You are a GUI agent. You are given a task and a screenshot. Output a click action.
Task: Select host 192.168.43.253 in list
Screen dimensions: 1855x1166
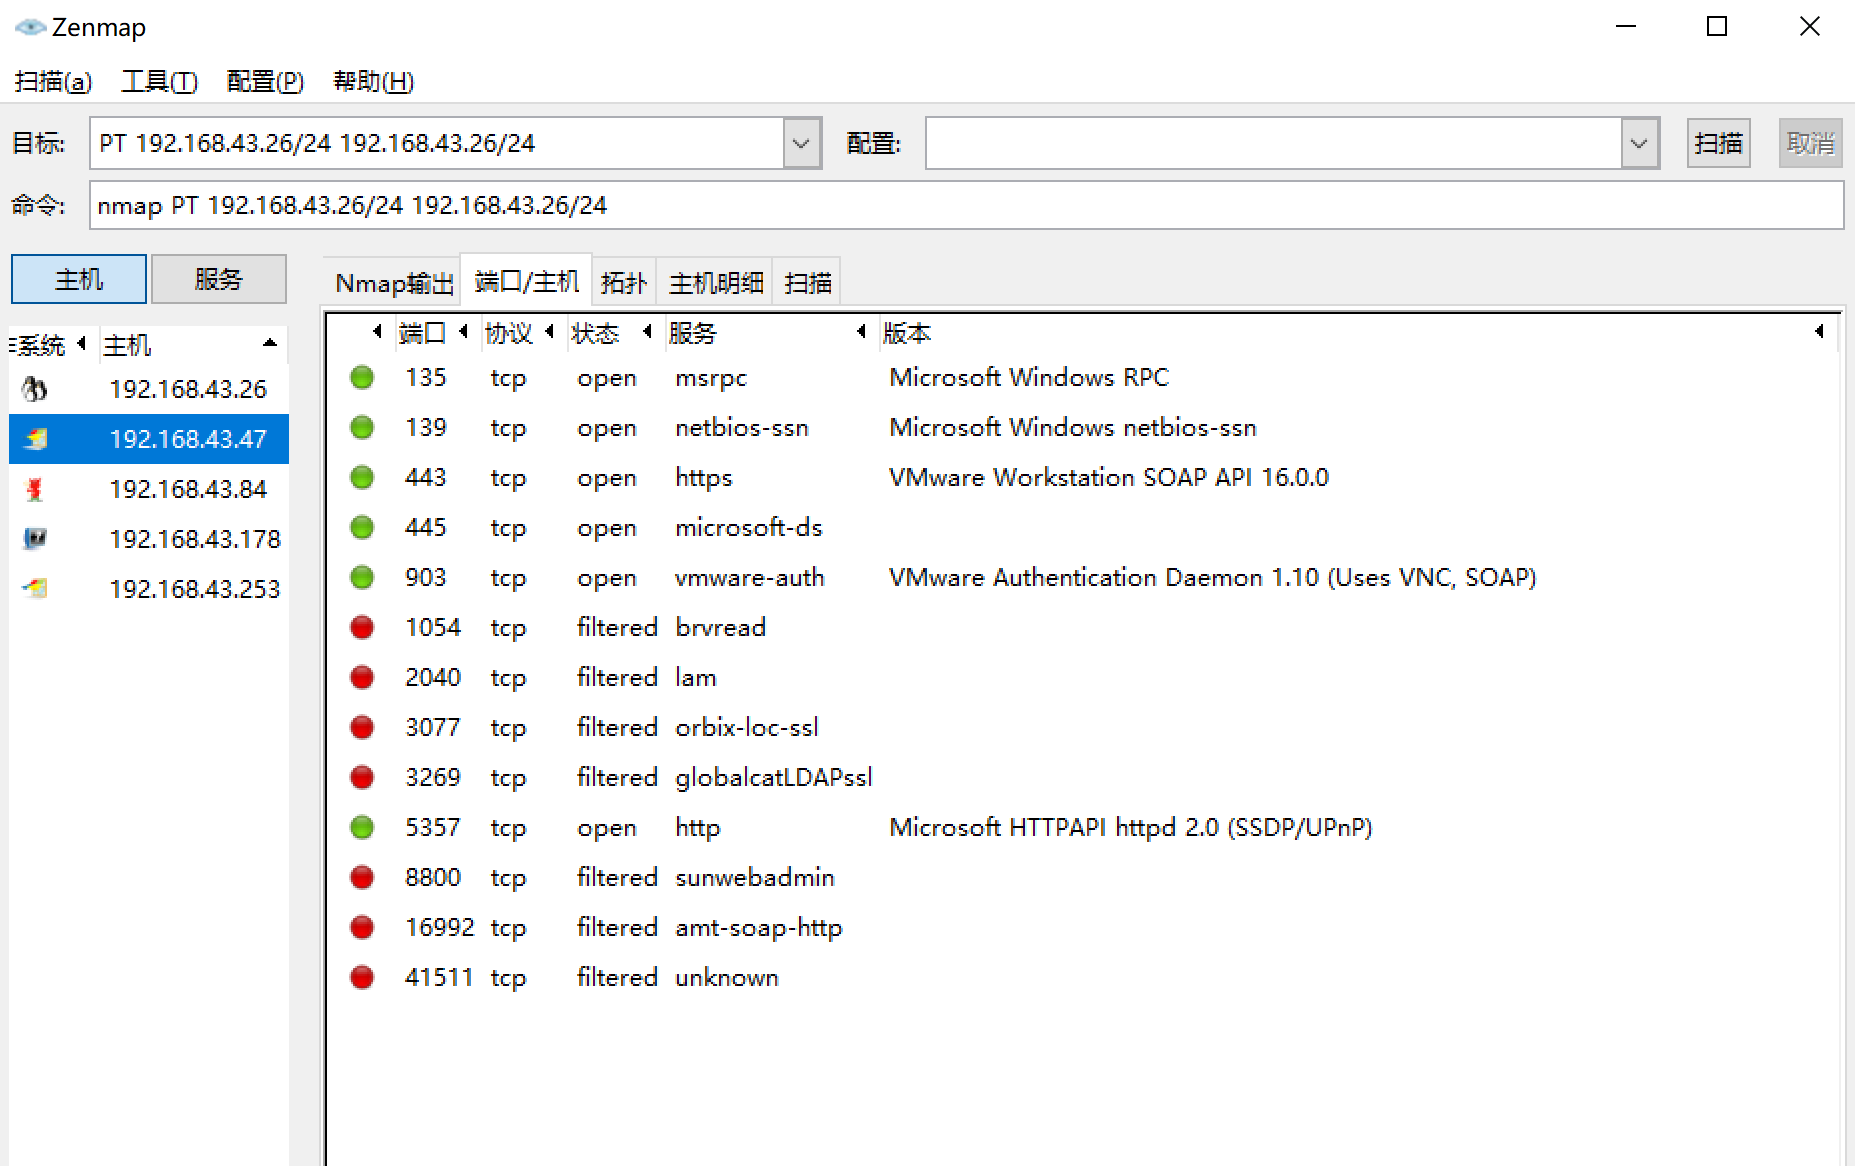tap(149, 588)
